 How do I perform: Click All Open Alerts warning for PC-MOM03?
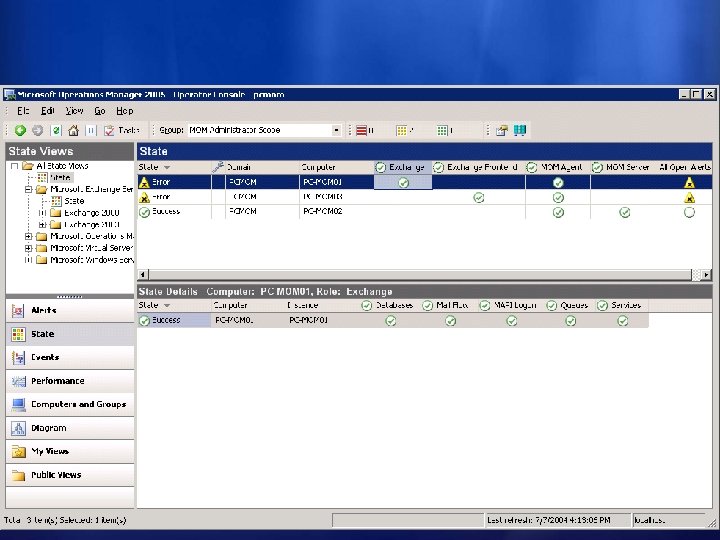tap(689, 198)
